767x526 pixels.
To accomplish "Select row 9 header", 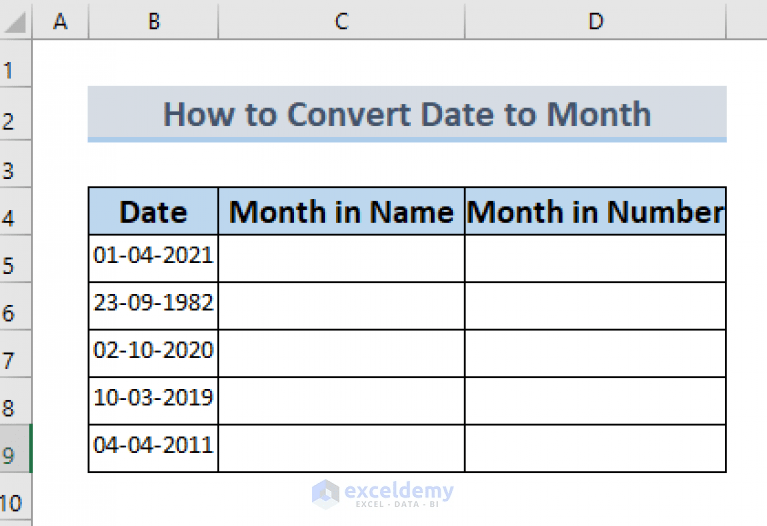I will 16,449.
